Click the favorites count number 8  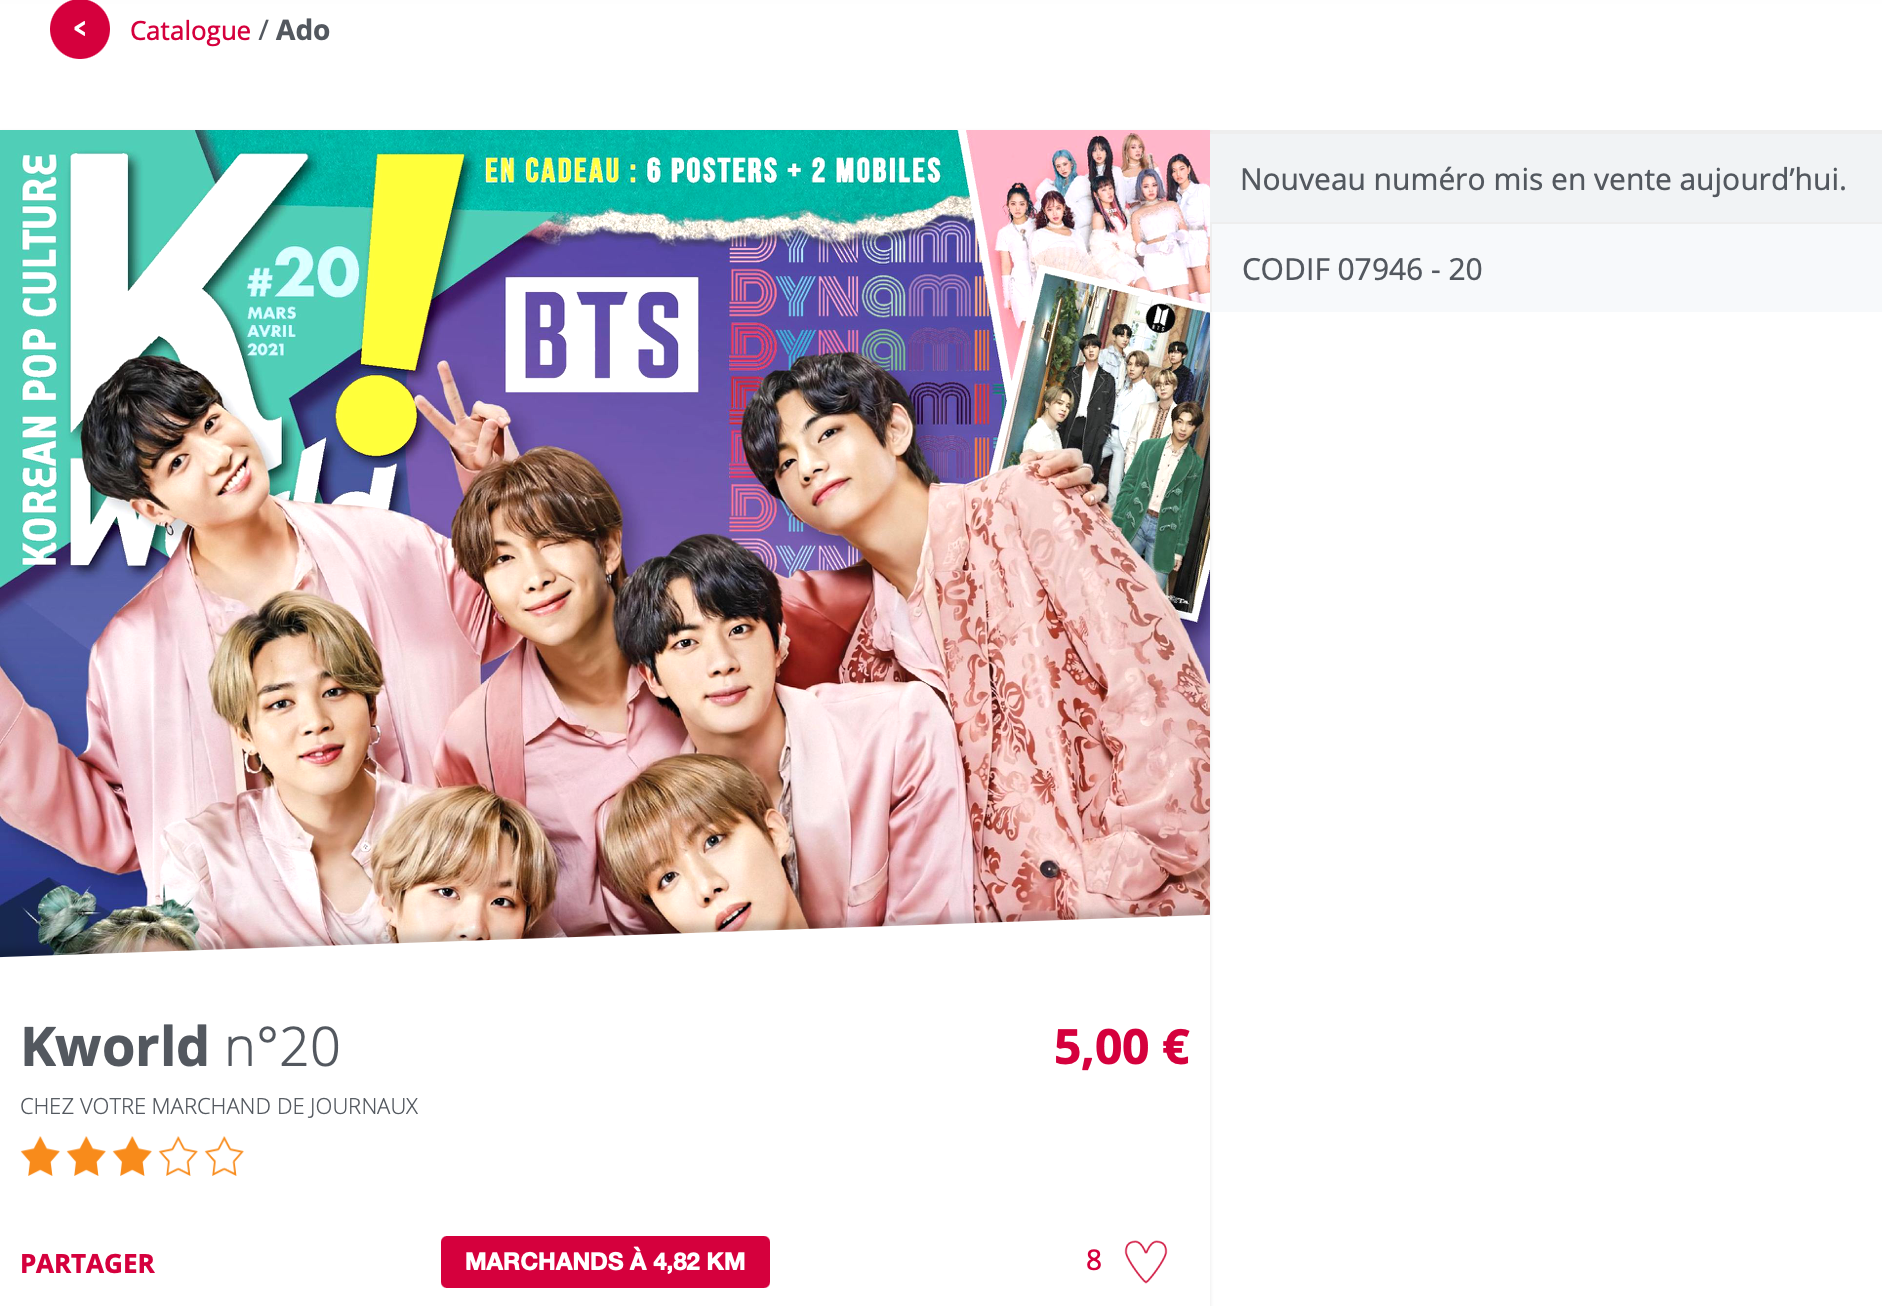1094,1260
